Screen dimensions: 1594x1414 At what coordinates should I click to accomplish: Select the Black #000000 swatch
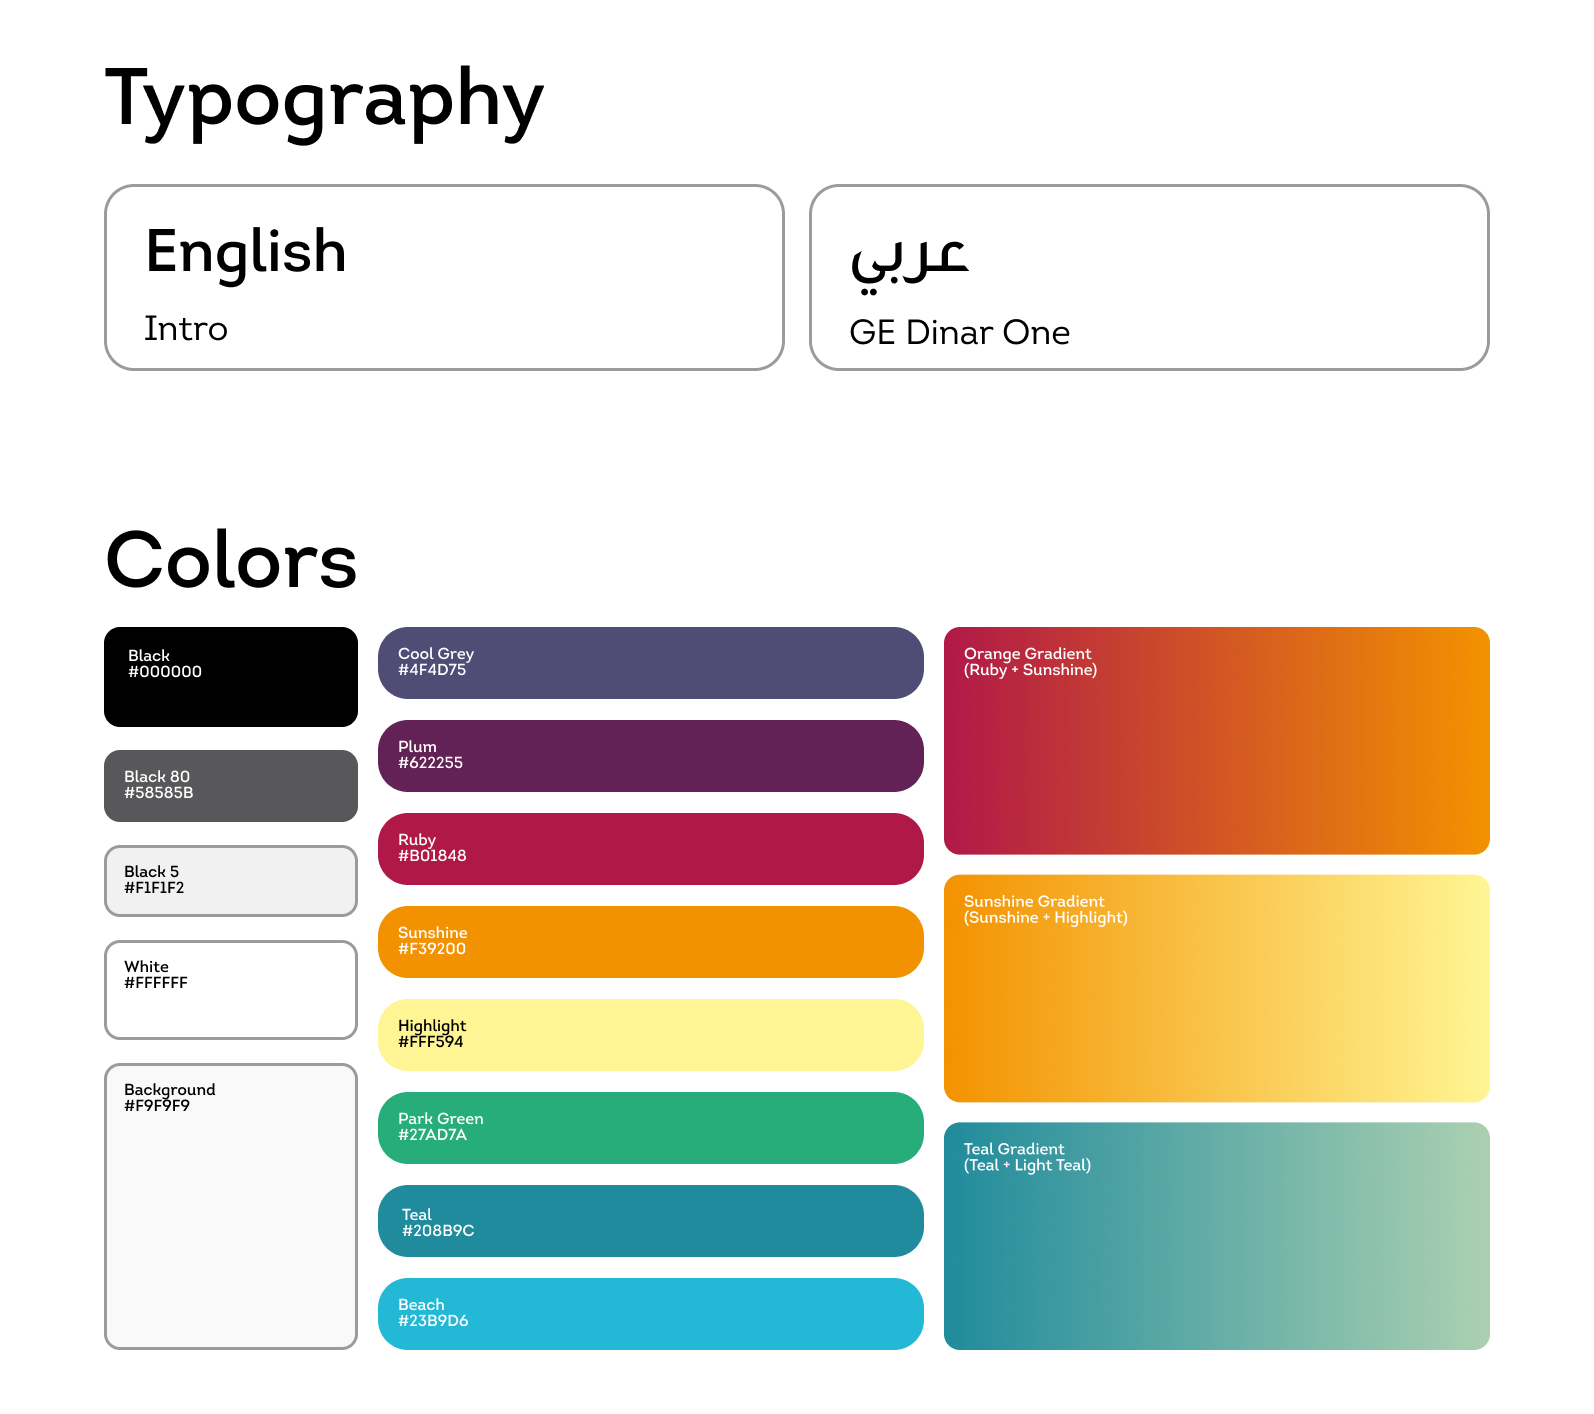click(x=231, y=677)
